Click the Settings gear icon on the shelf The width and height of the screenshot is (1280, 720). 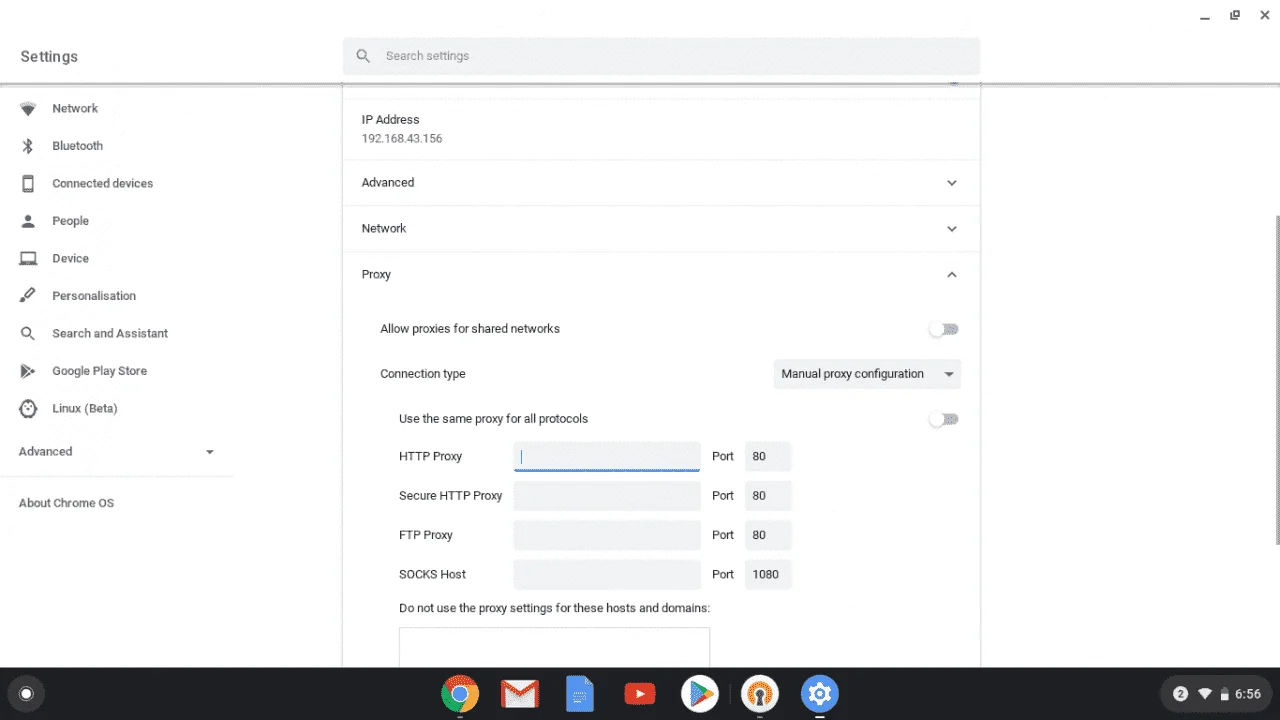coord(820,694)
